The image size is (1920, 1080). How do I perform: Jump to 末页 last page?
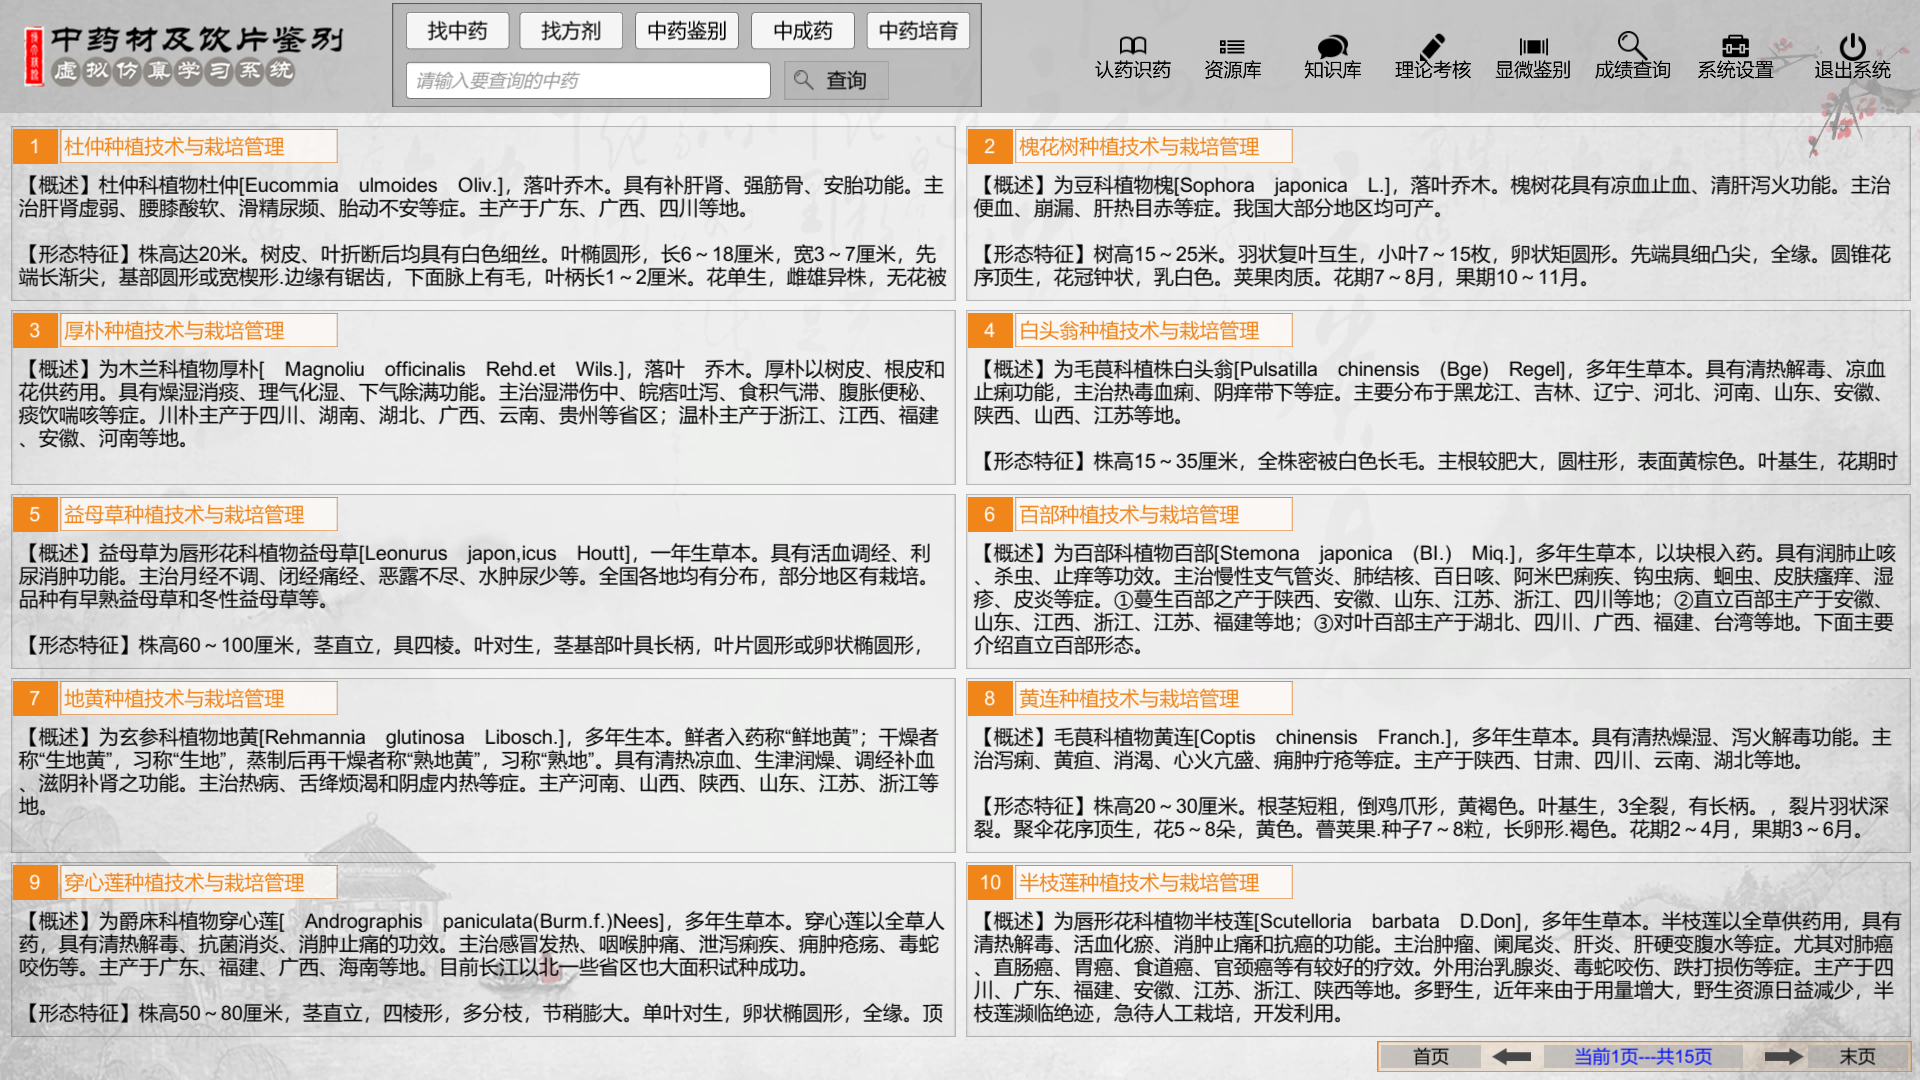(x=1857, y=1055)
